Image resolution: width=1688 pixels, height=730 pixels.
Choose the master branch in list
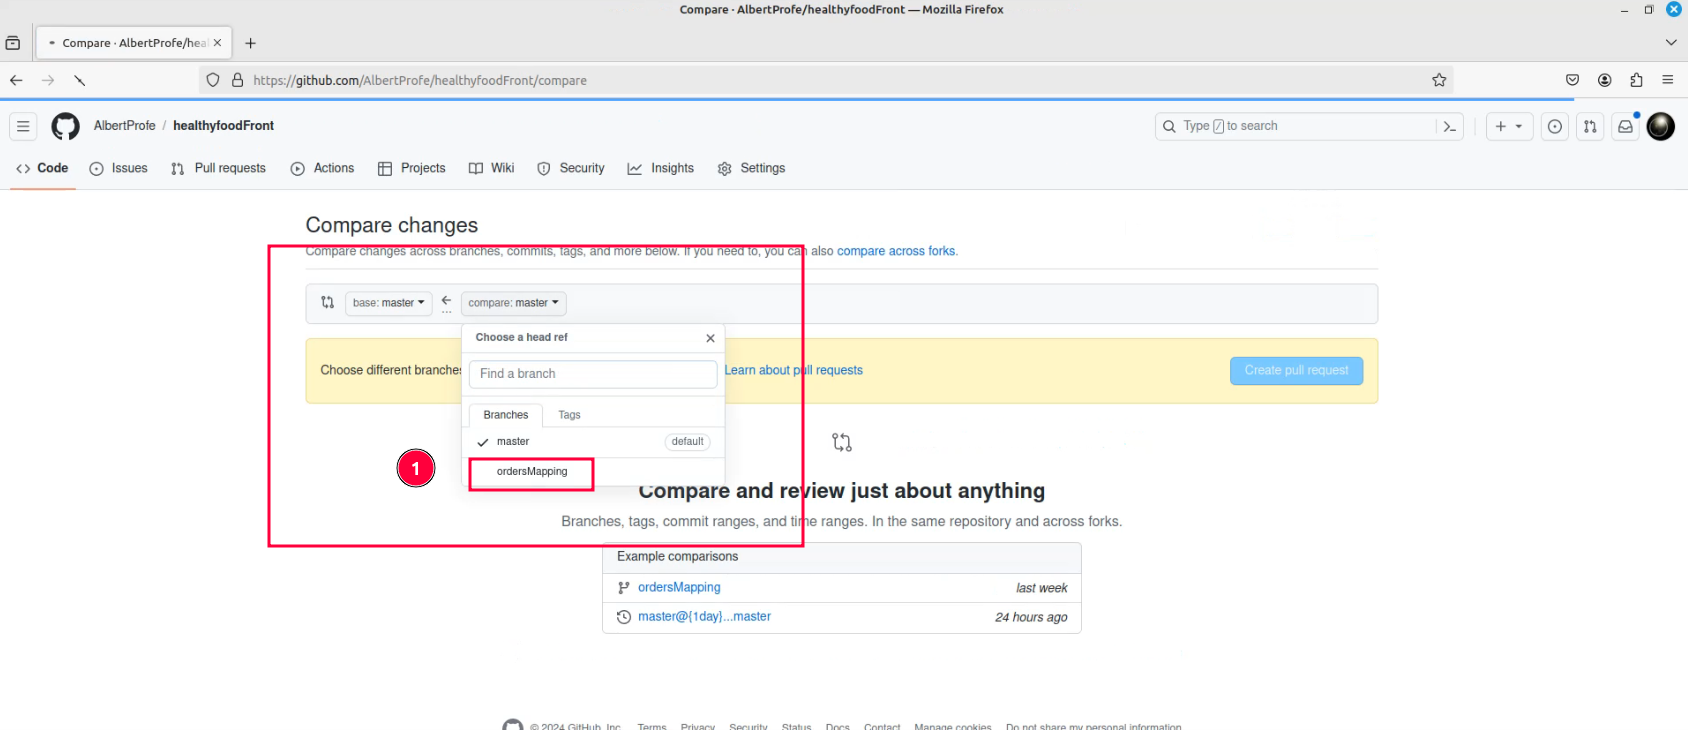[593, 442]
